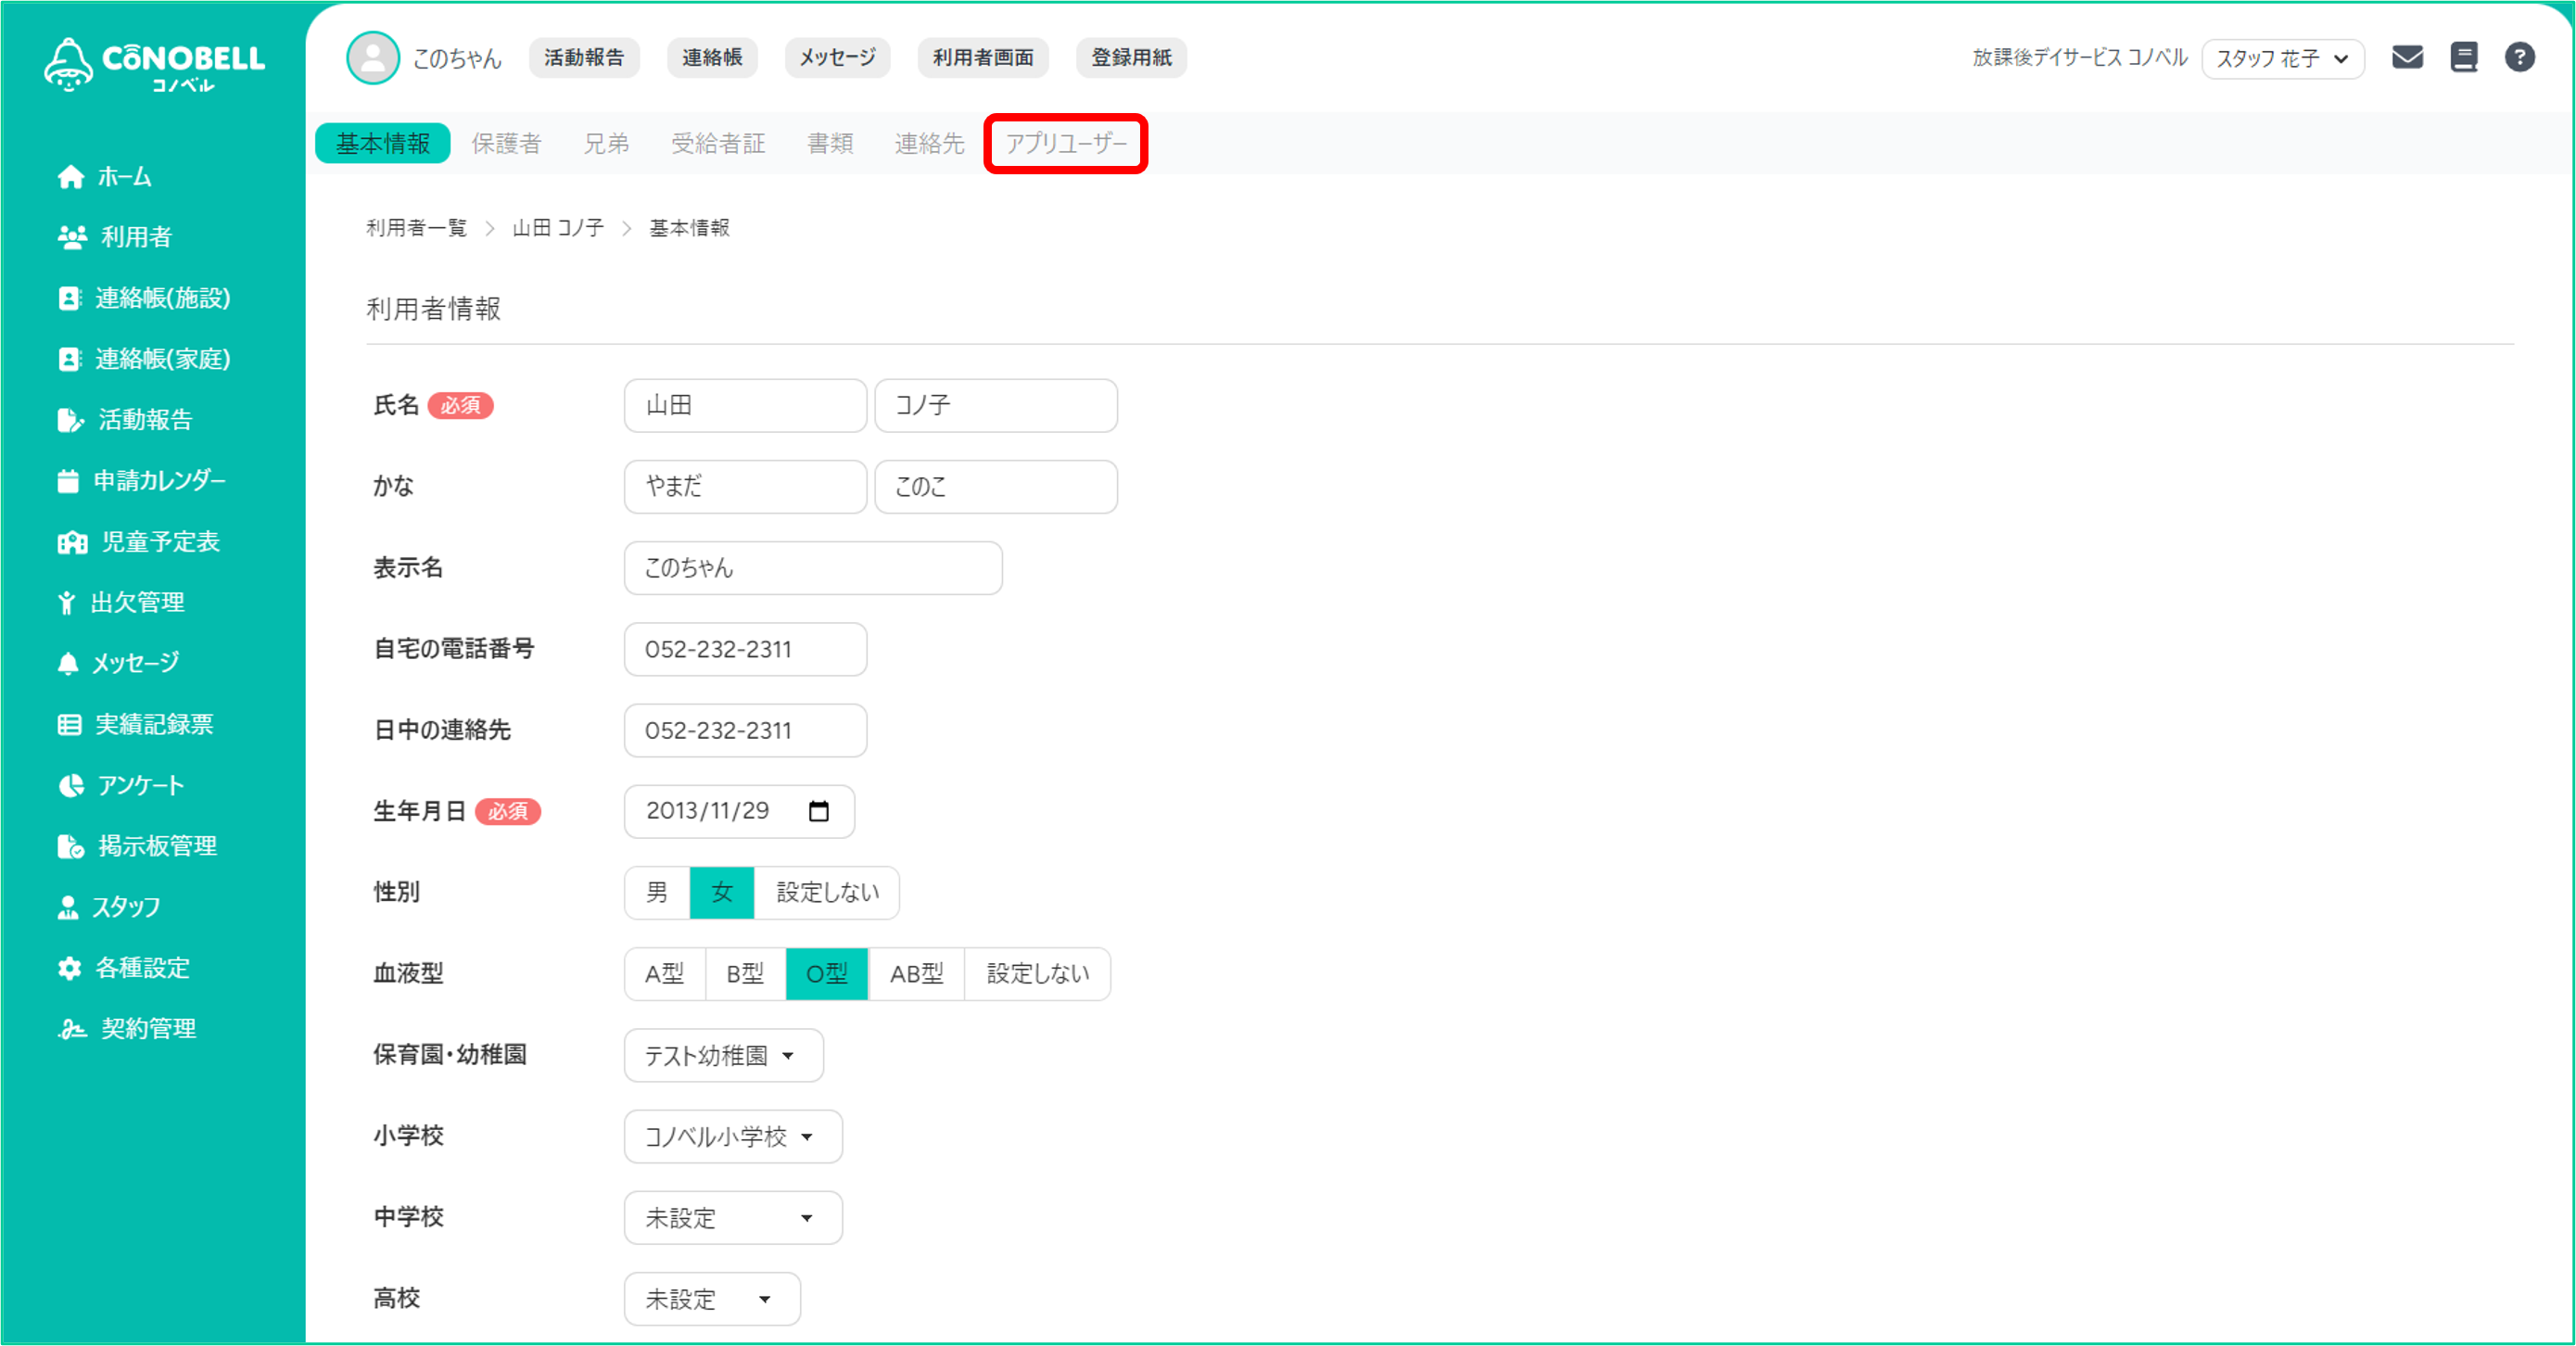
Task: Select 設定しない for 性別
Action: [x=827, y=892]
